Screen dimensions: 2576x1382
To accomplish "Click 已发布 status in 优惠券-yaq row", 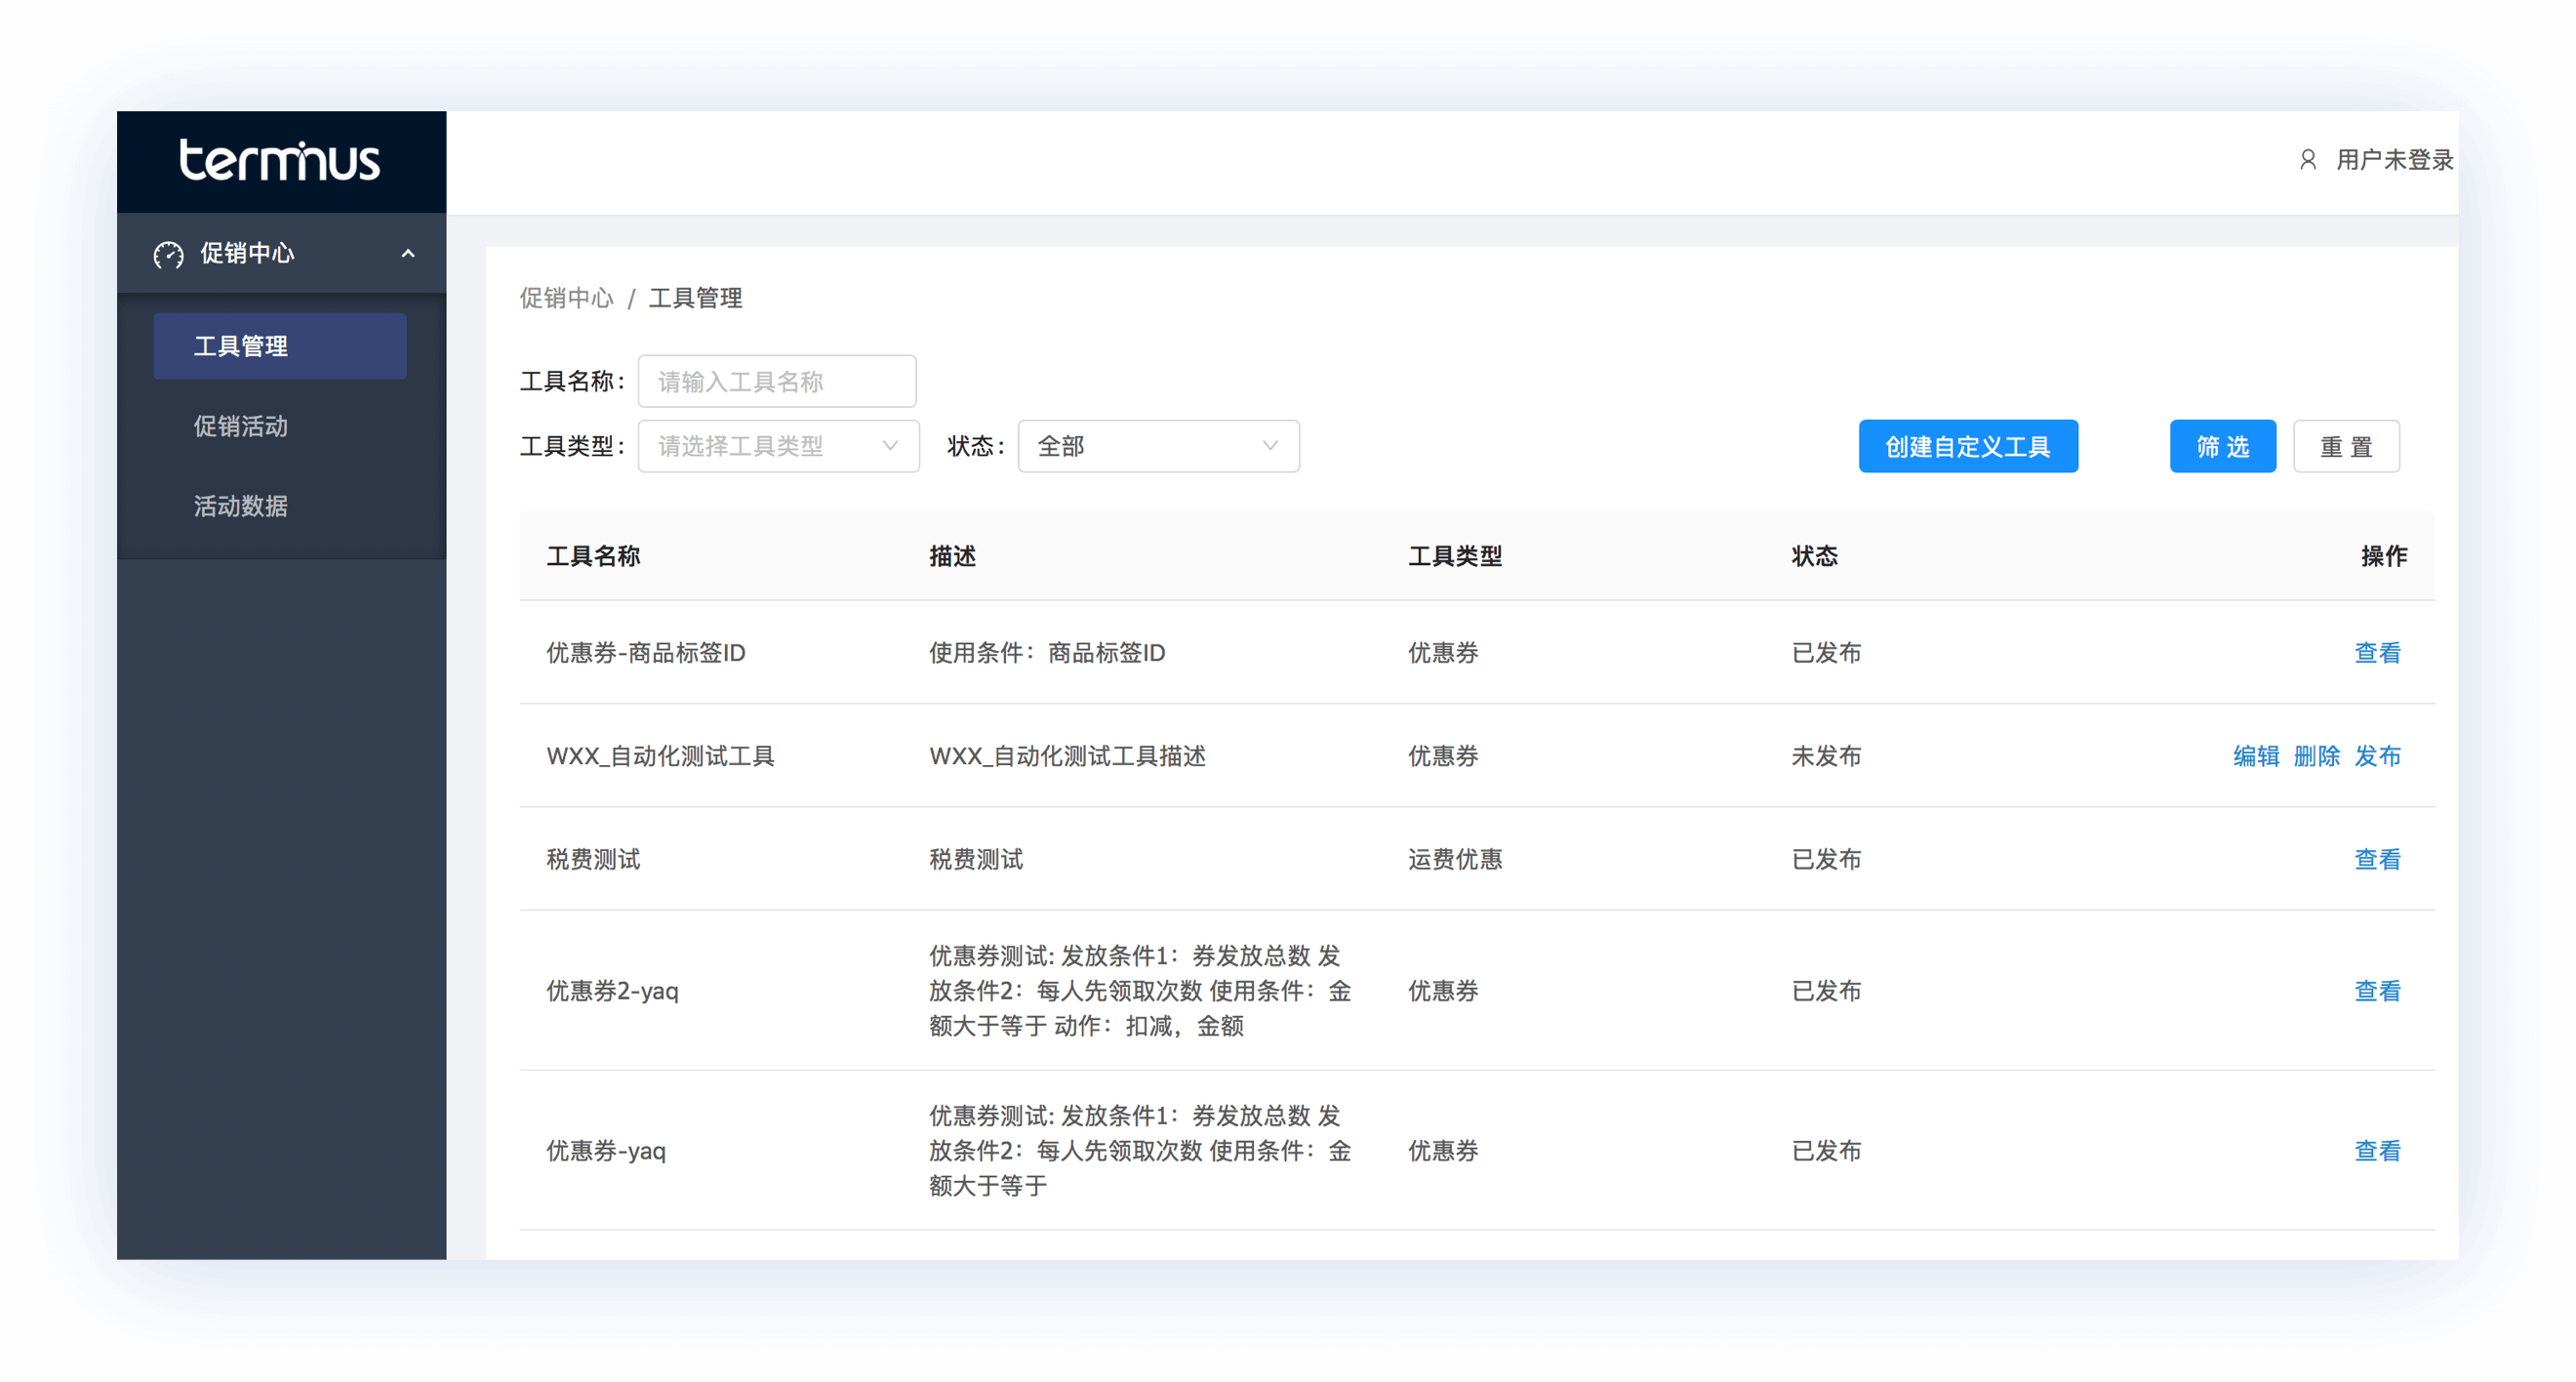I will coord(1826,1151).
